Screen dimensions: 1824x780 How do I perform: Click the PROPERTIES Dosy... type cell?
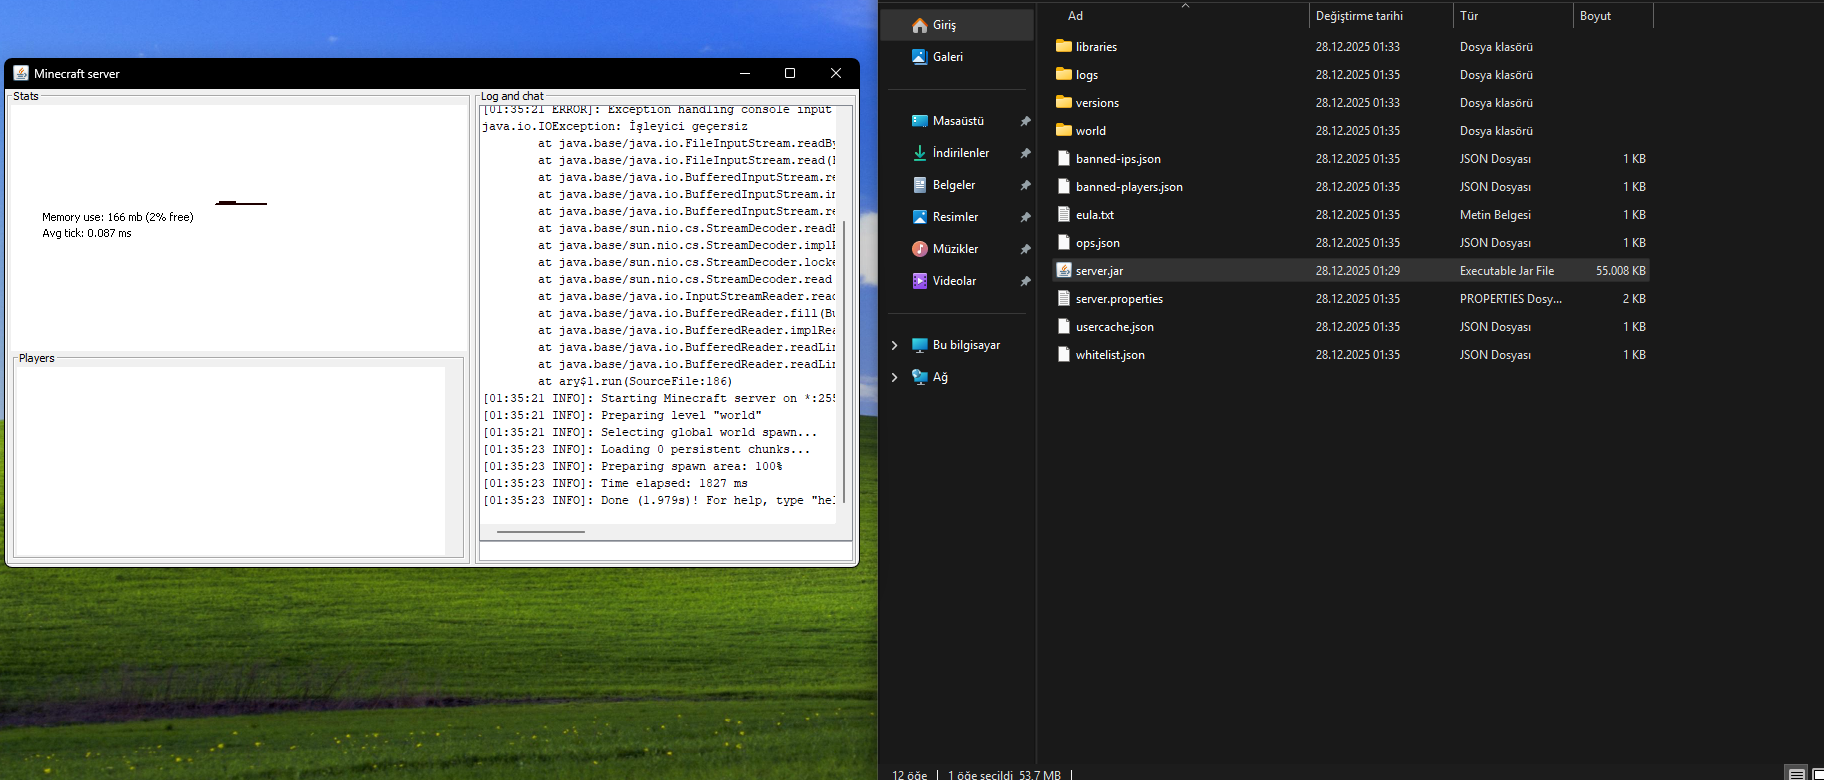point(1510,299)
